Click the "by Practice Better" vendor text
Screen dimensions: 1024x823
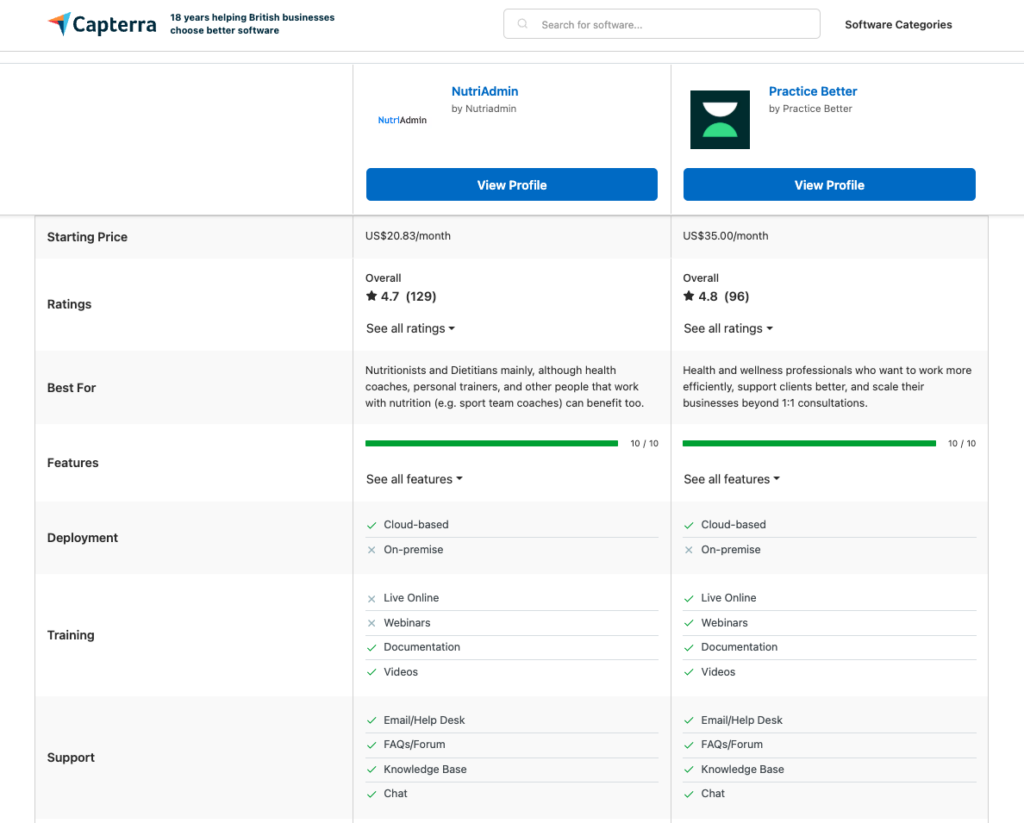tap(810, 108)
